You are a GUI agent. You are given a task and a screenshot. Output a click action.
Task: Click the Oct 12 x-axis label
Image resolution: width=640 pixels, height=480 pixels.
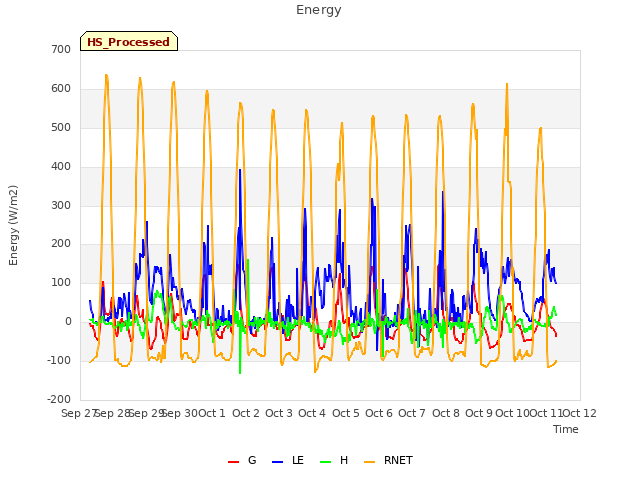tap(580, 413)
